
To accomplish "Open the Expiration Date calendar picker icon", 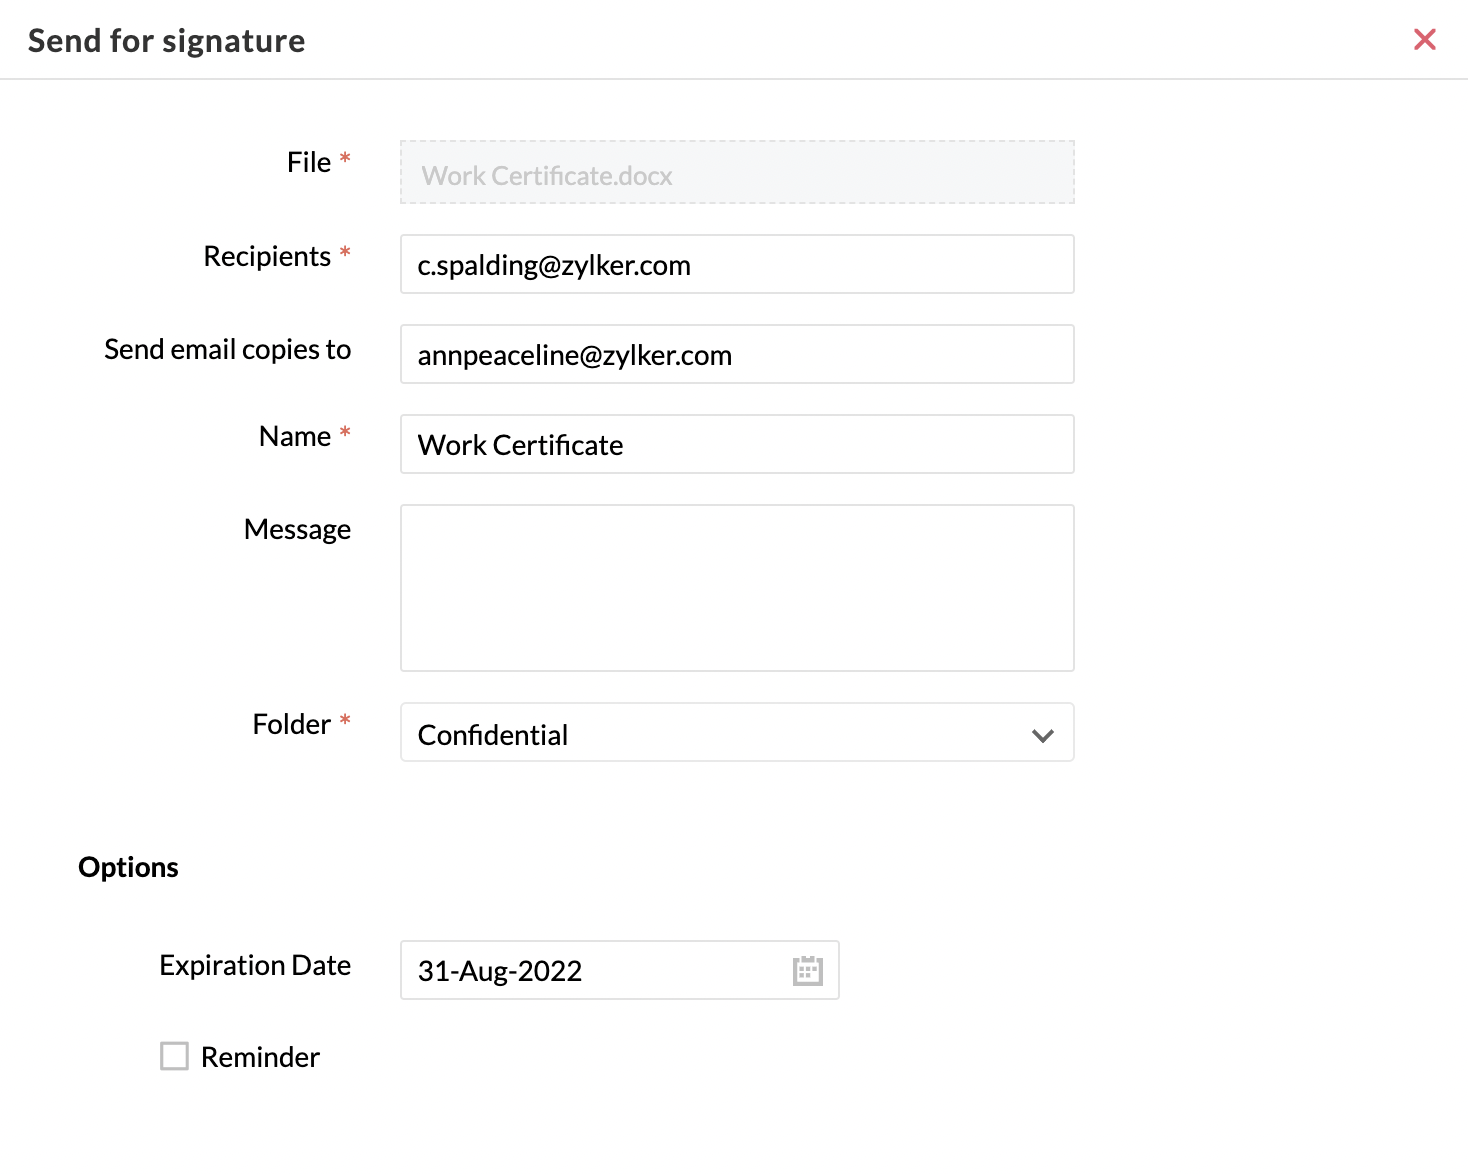I will click(807, 971).
